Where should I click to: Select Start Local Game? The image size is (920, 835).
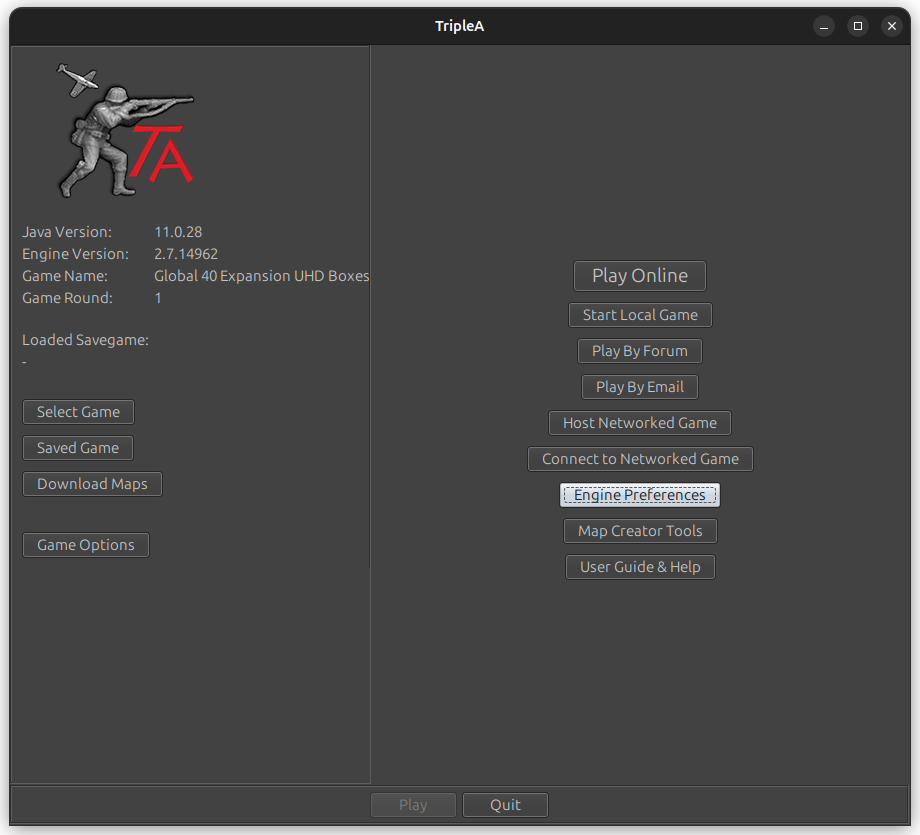click(x=639, y=314)
